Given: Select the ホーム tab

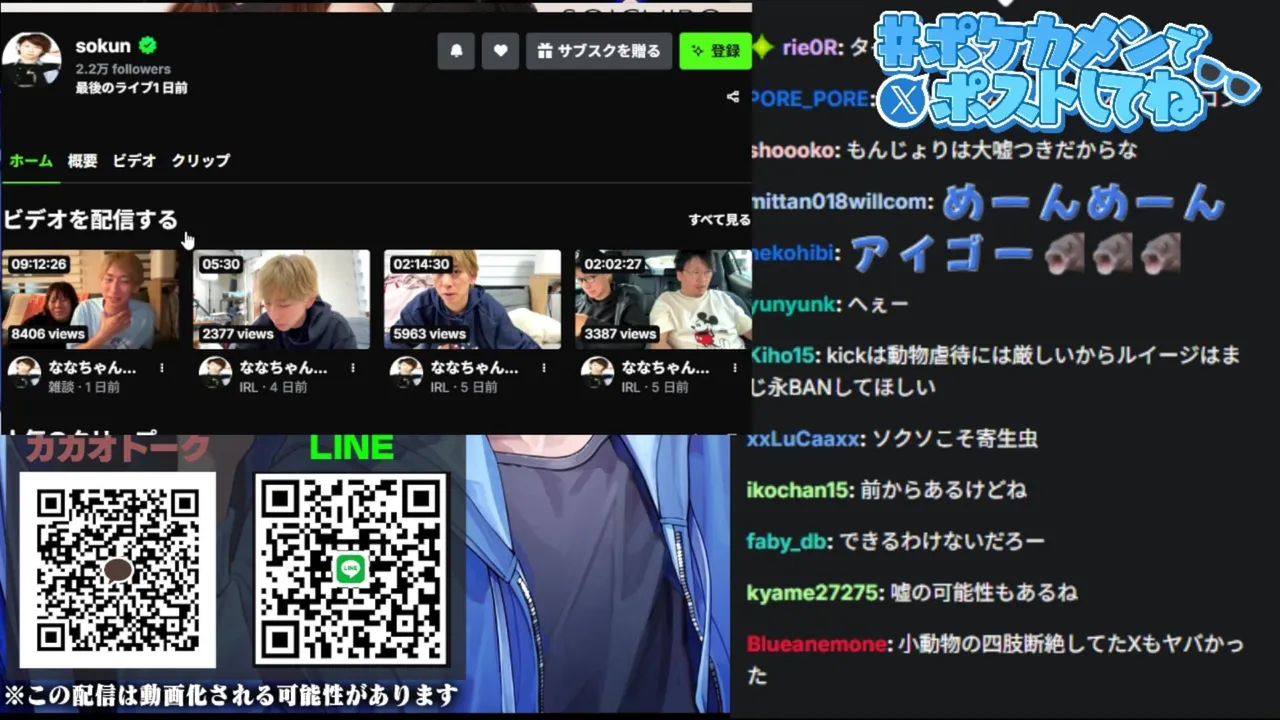Looking at the screenshot, I should pyautogui.click(x=31, y=160).
